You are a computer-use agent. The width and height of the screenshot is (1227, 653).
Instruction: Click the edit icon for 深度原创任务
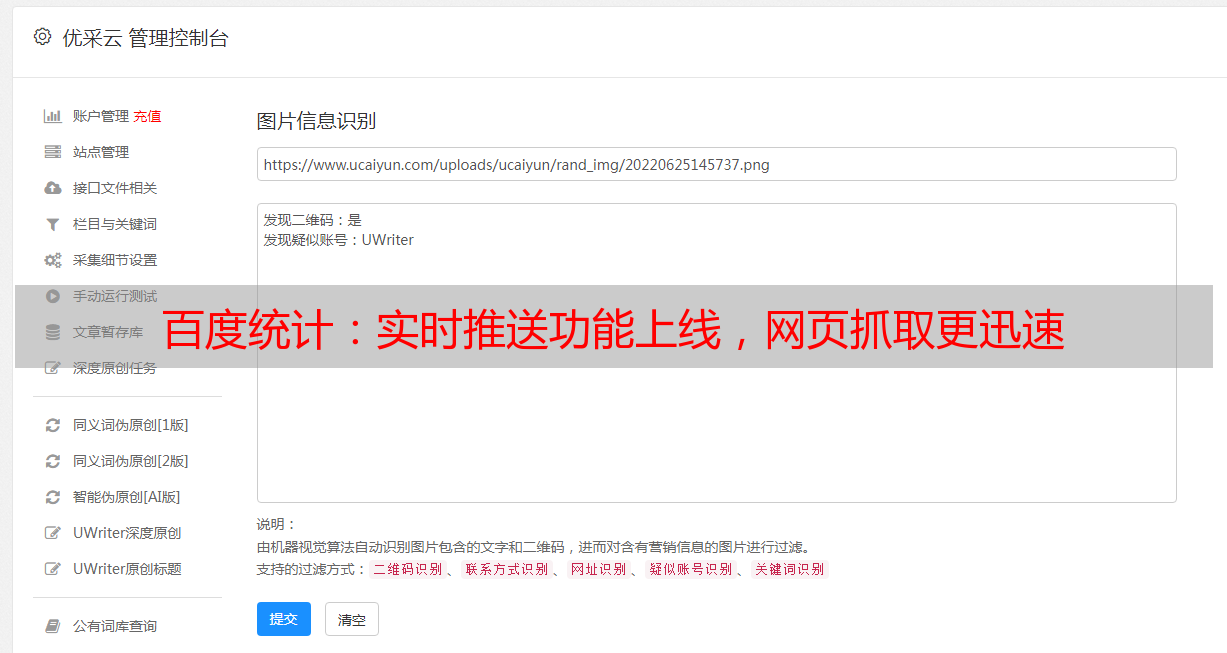click(x=53, y=368)
